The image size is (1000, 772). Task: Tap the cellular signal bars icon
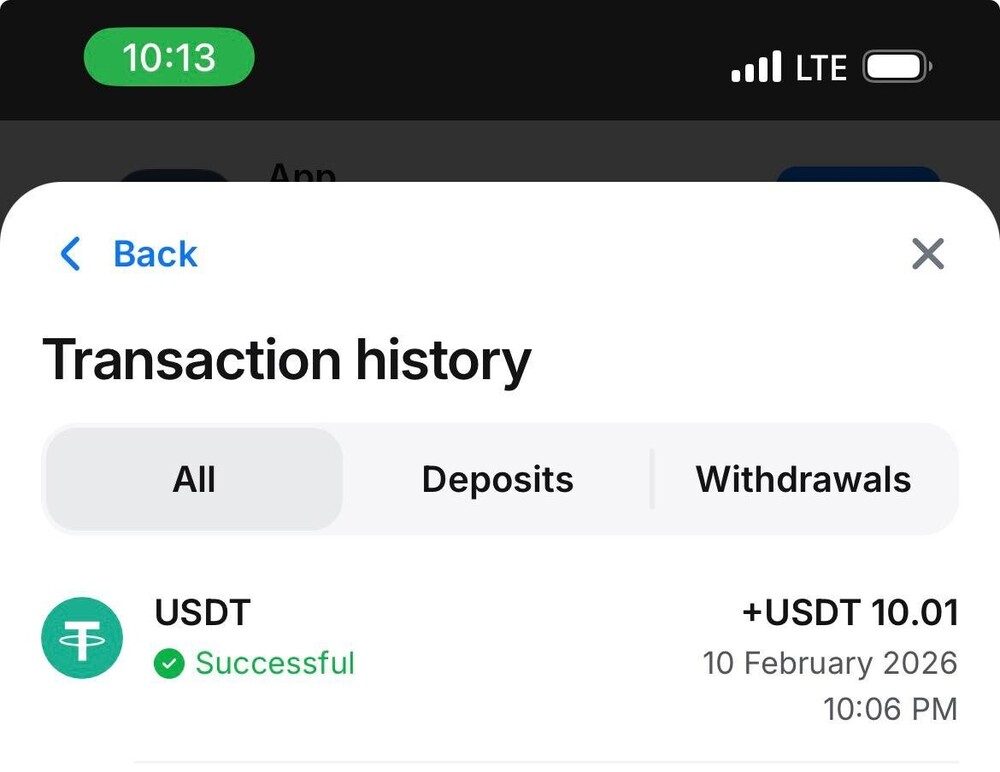[756, 68]
